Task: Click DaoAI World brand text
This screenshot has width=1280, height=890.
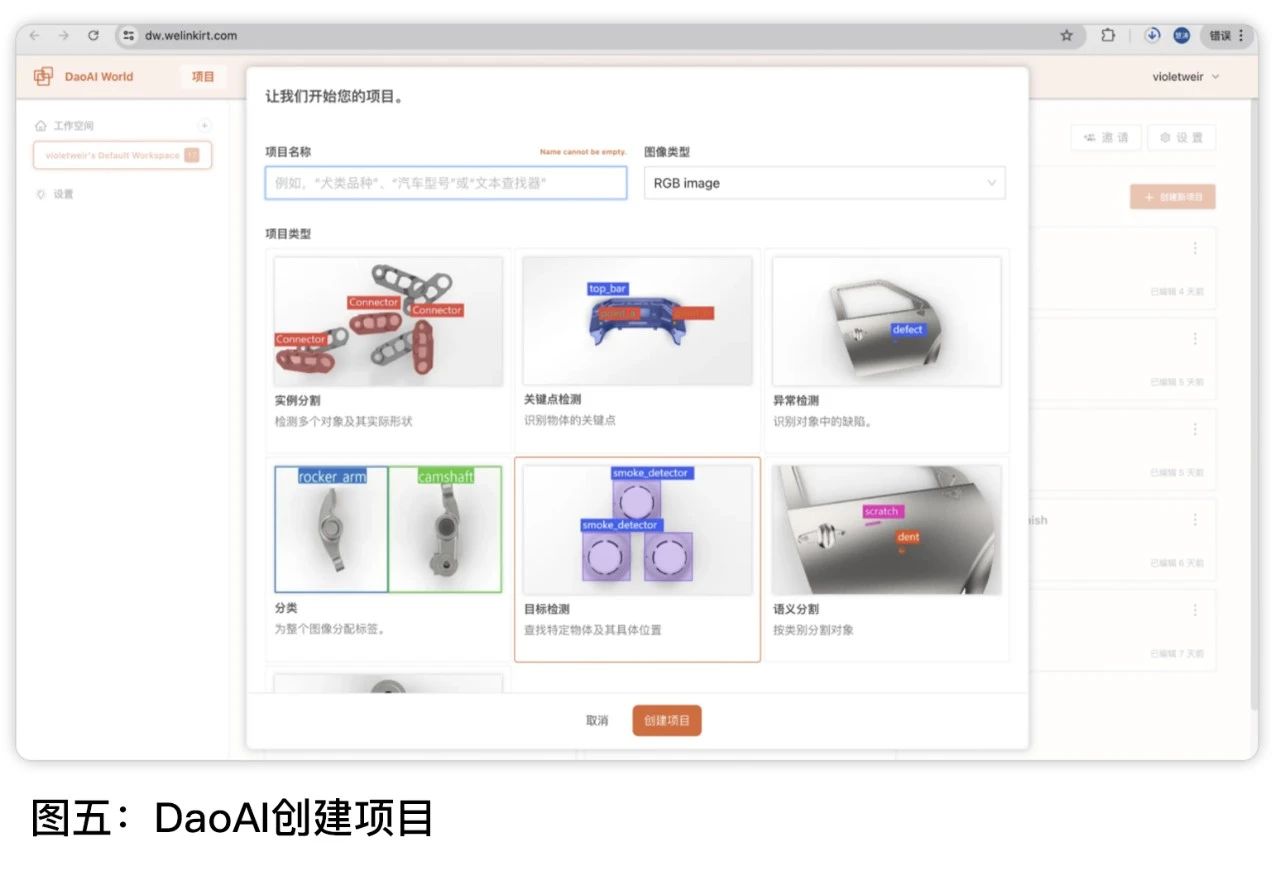Action: (x=99, y=76)
